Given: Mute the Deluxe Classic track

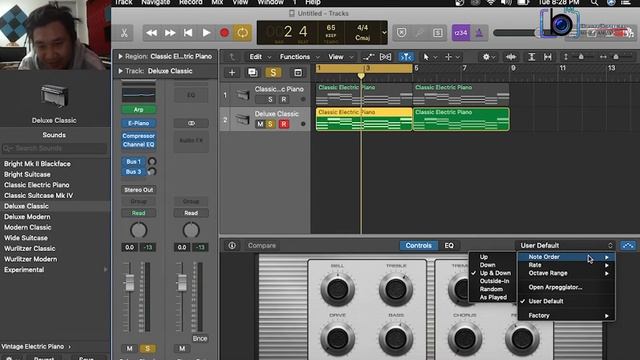Looking at the screenshot, I should pyautogui.click(x=260, y=124).
